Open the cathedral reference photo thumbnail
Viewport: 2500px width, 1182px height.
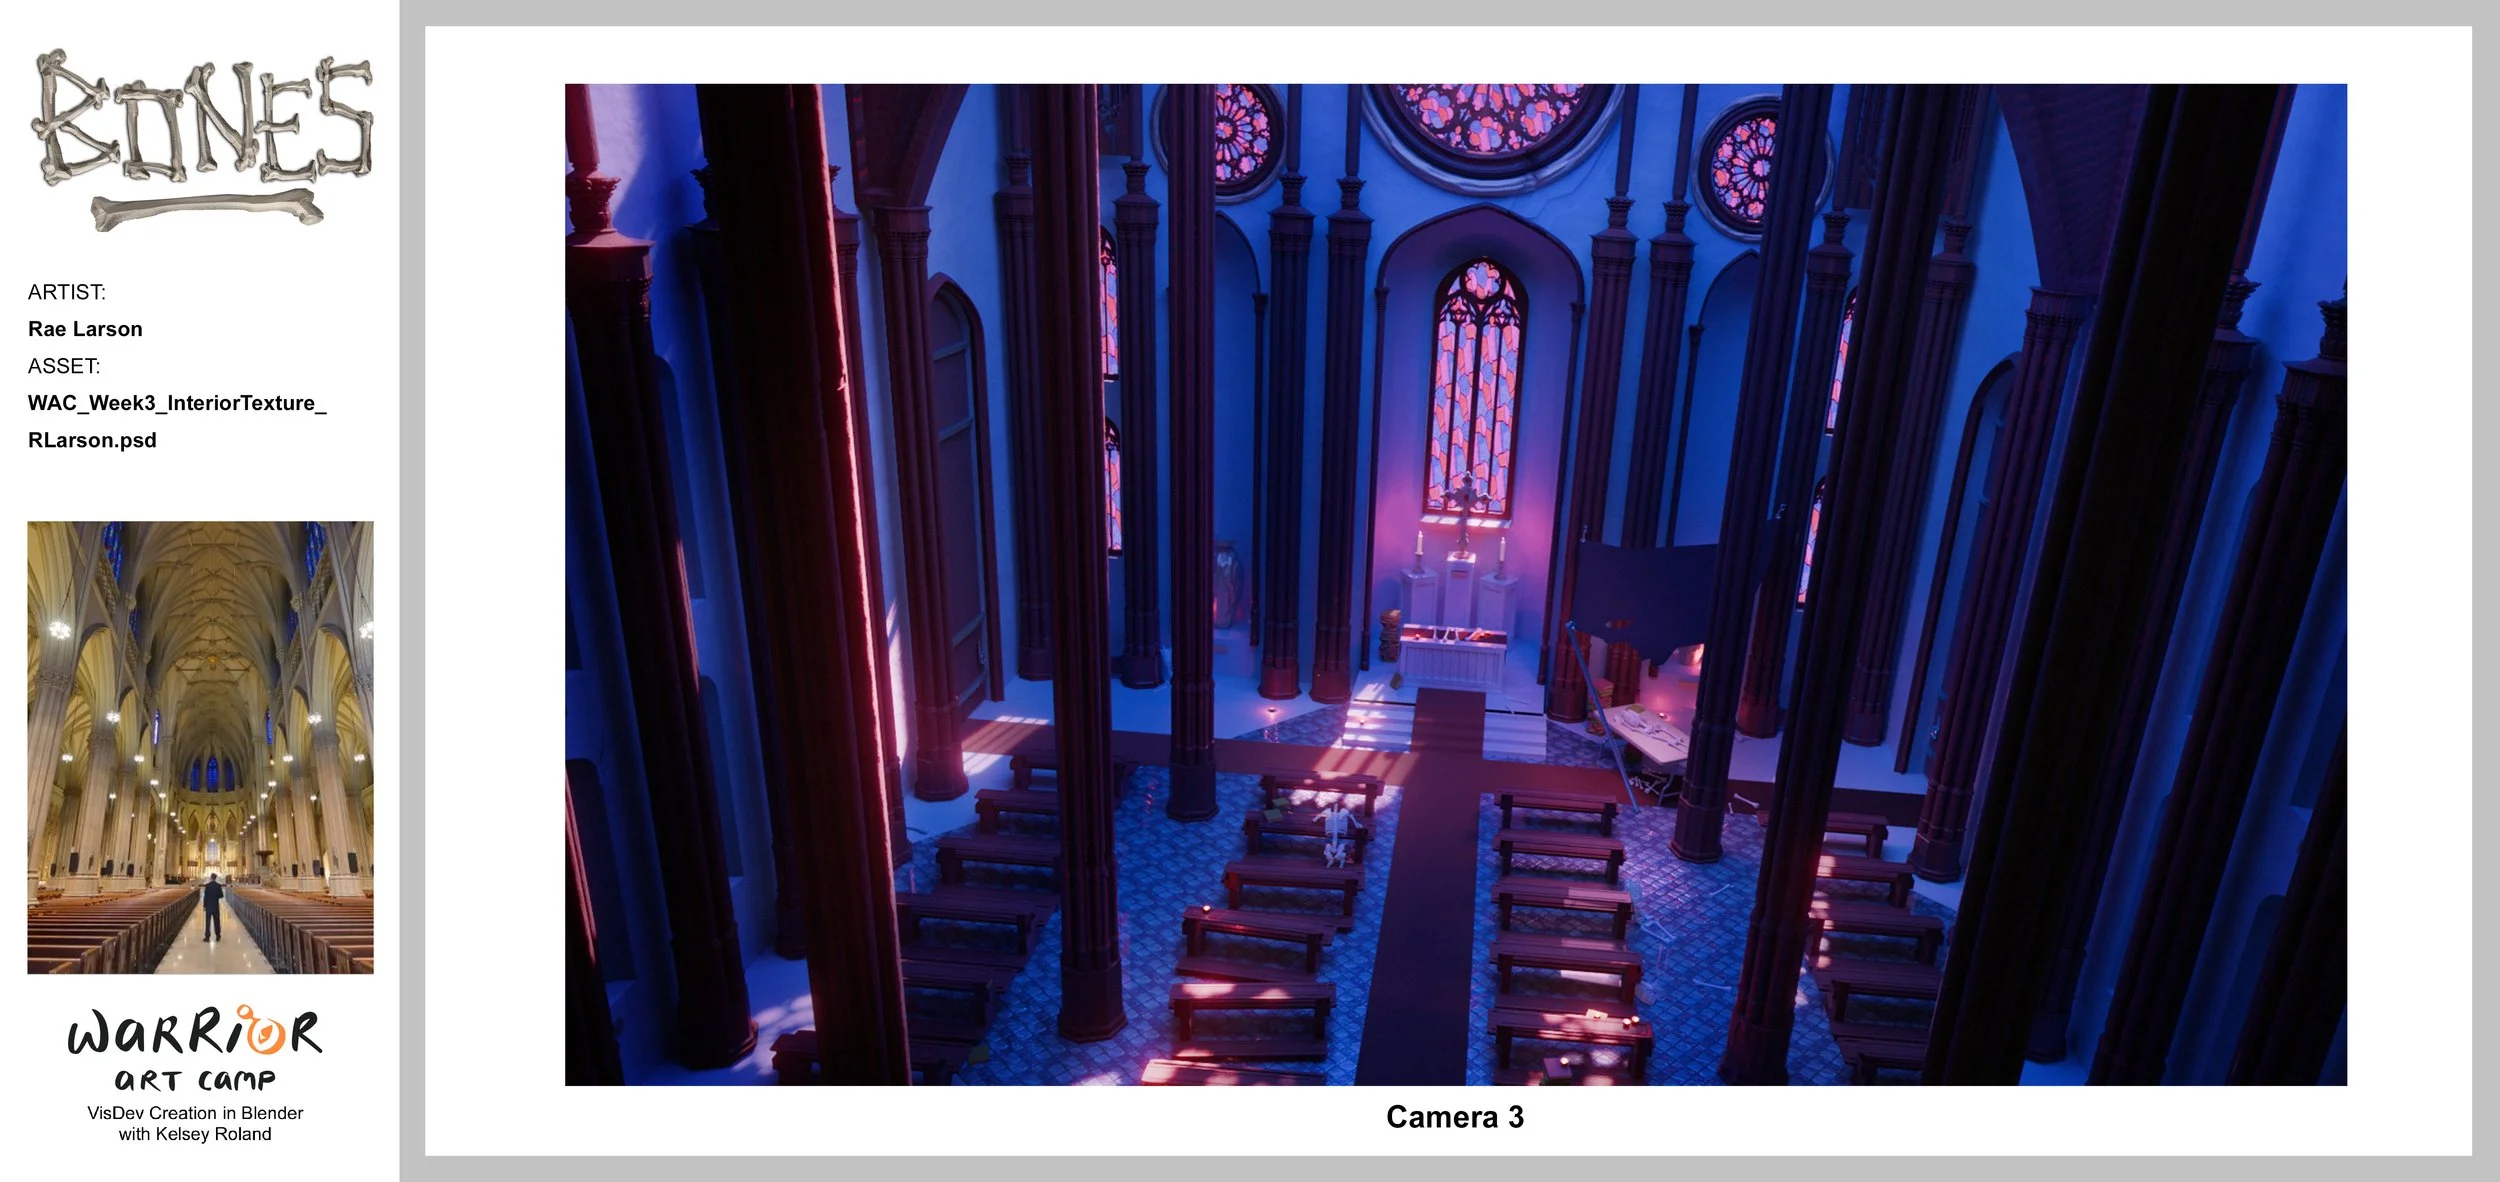click(x=200, y=747)
